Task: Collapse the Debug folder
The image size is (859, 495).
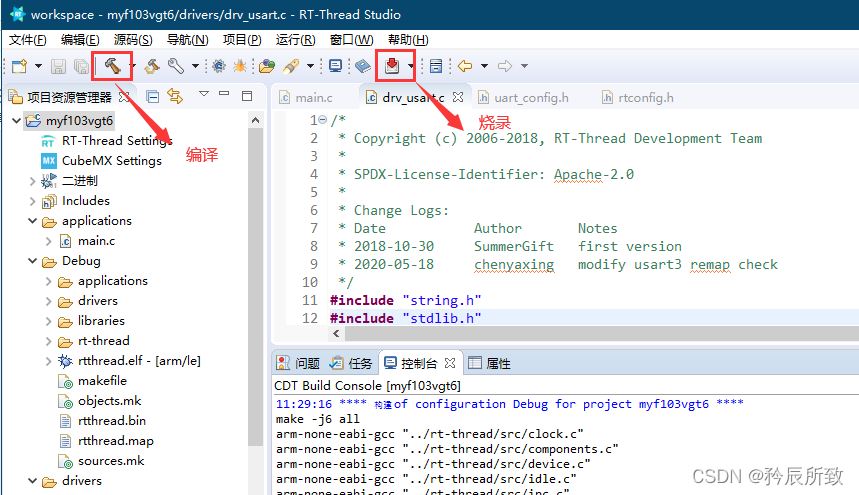Action: 32,261
